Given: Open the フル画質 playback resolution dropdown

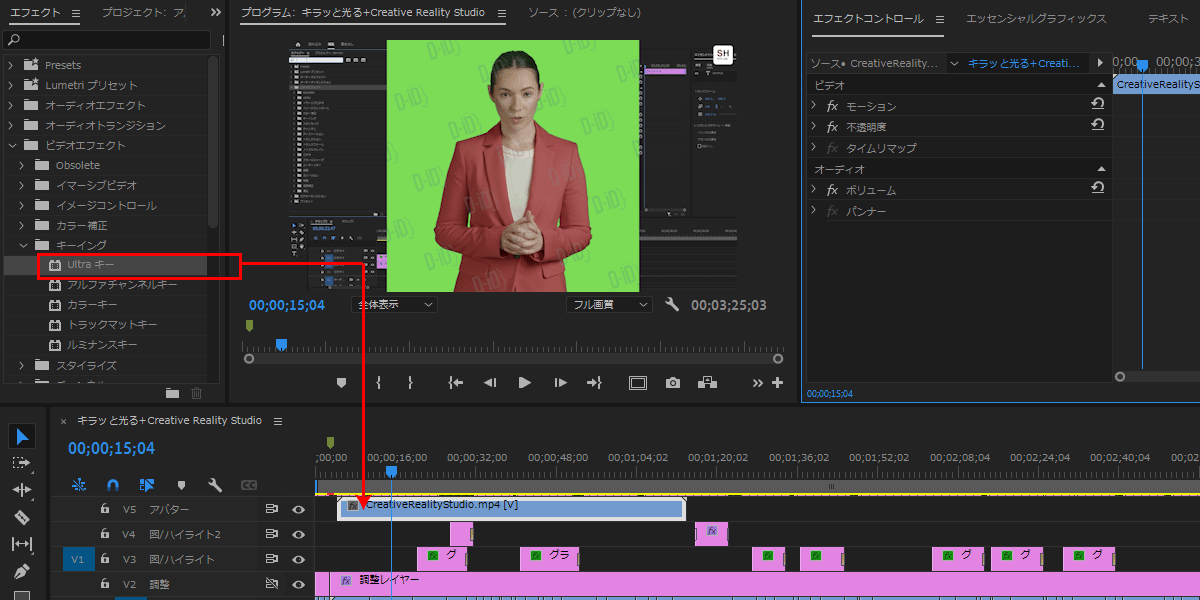Looking at the screenshot, I should point(609,305).
